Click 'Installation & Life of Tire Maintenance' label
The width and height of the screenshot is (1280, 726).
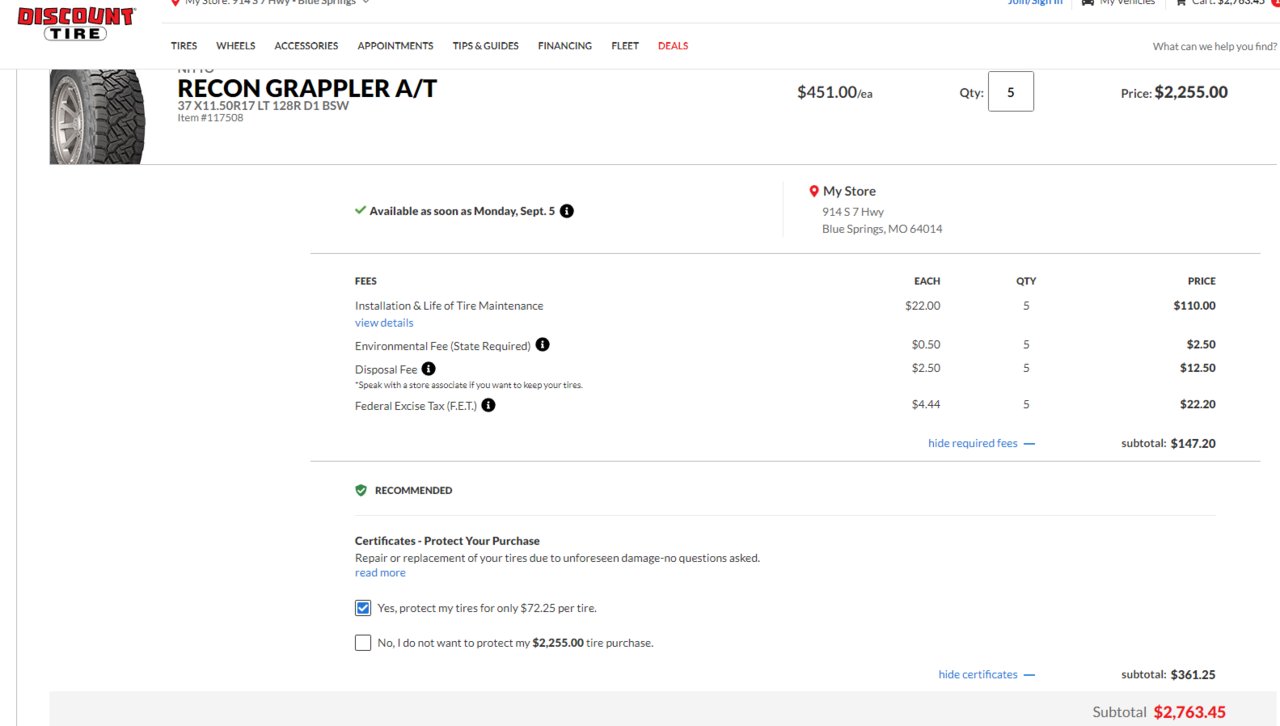point(449,306)
